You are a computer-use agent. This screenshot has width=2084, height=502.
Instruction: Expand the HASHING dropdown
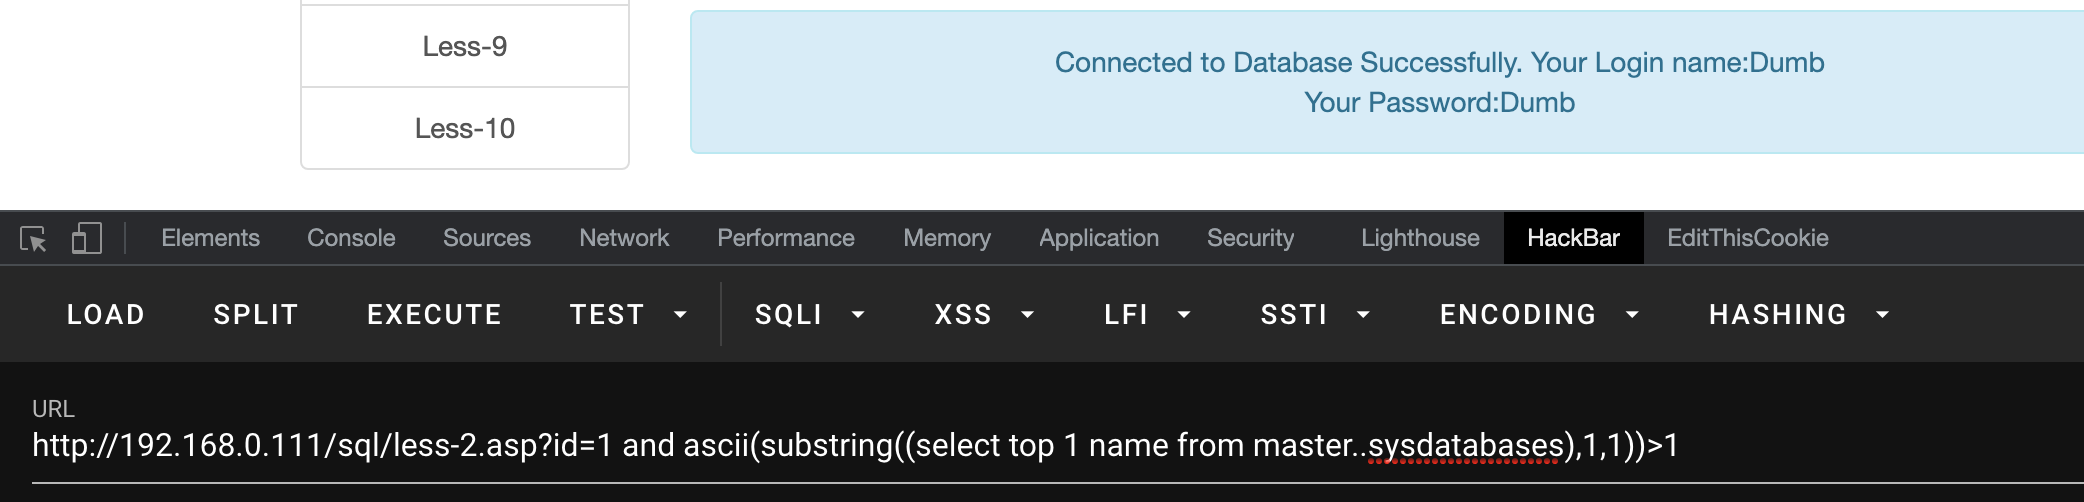tap(1798, 315)
